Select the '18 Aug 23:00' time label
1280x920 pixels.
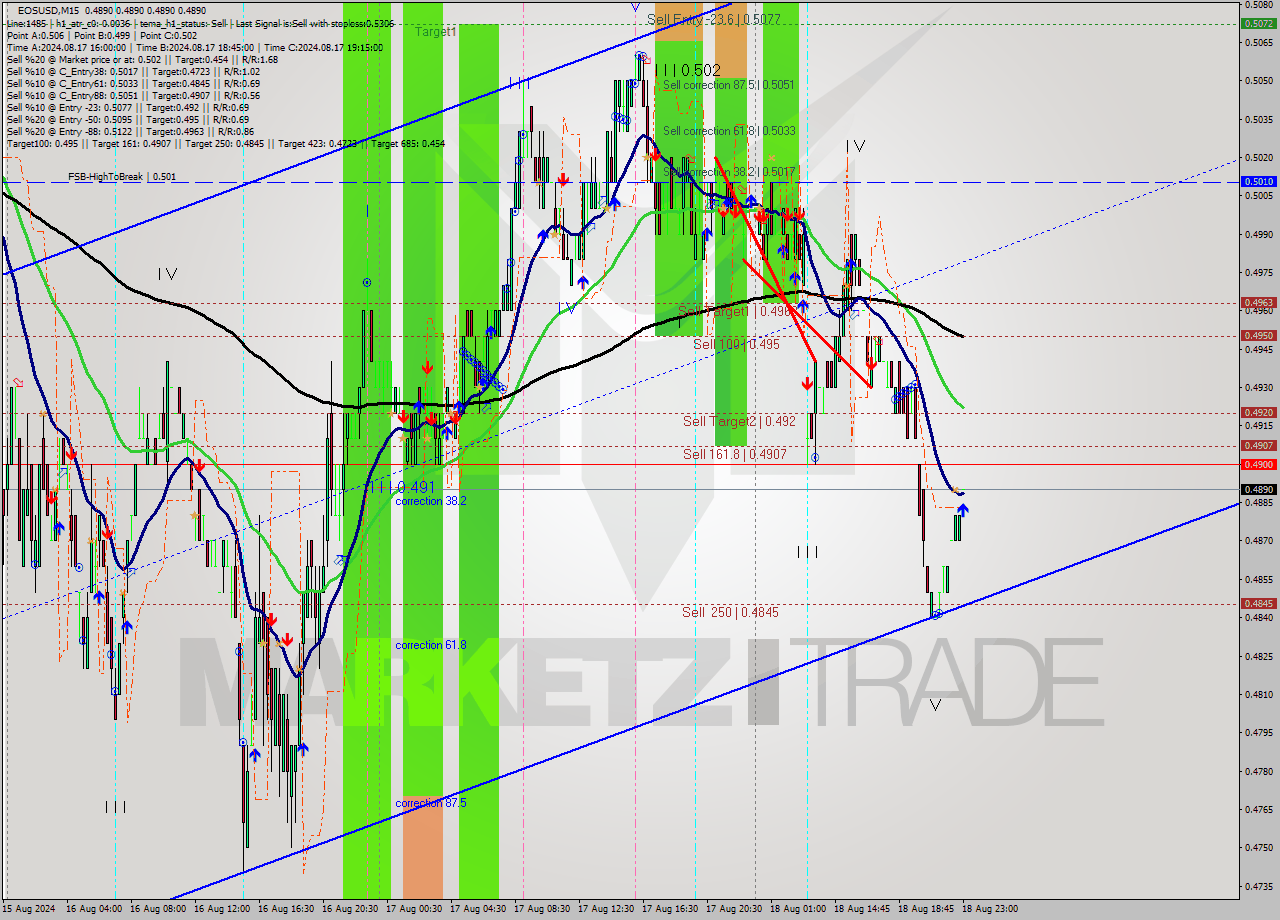(x=989, y=910)
